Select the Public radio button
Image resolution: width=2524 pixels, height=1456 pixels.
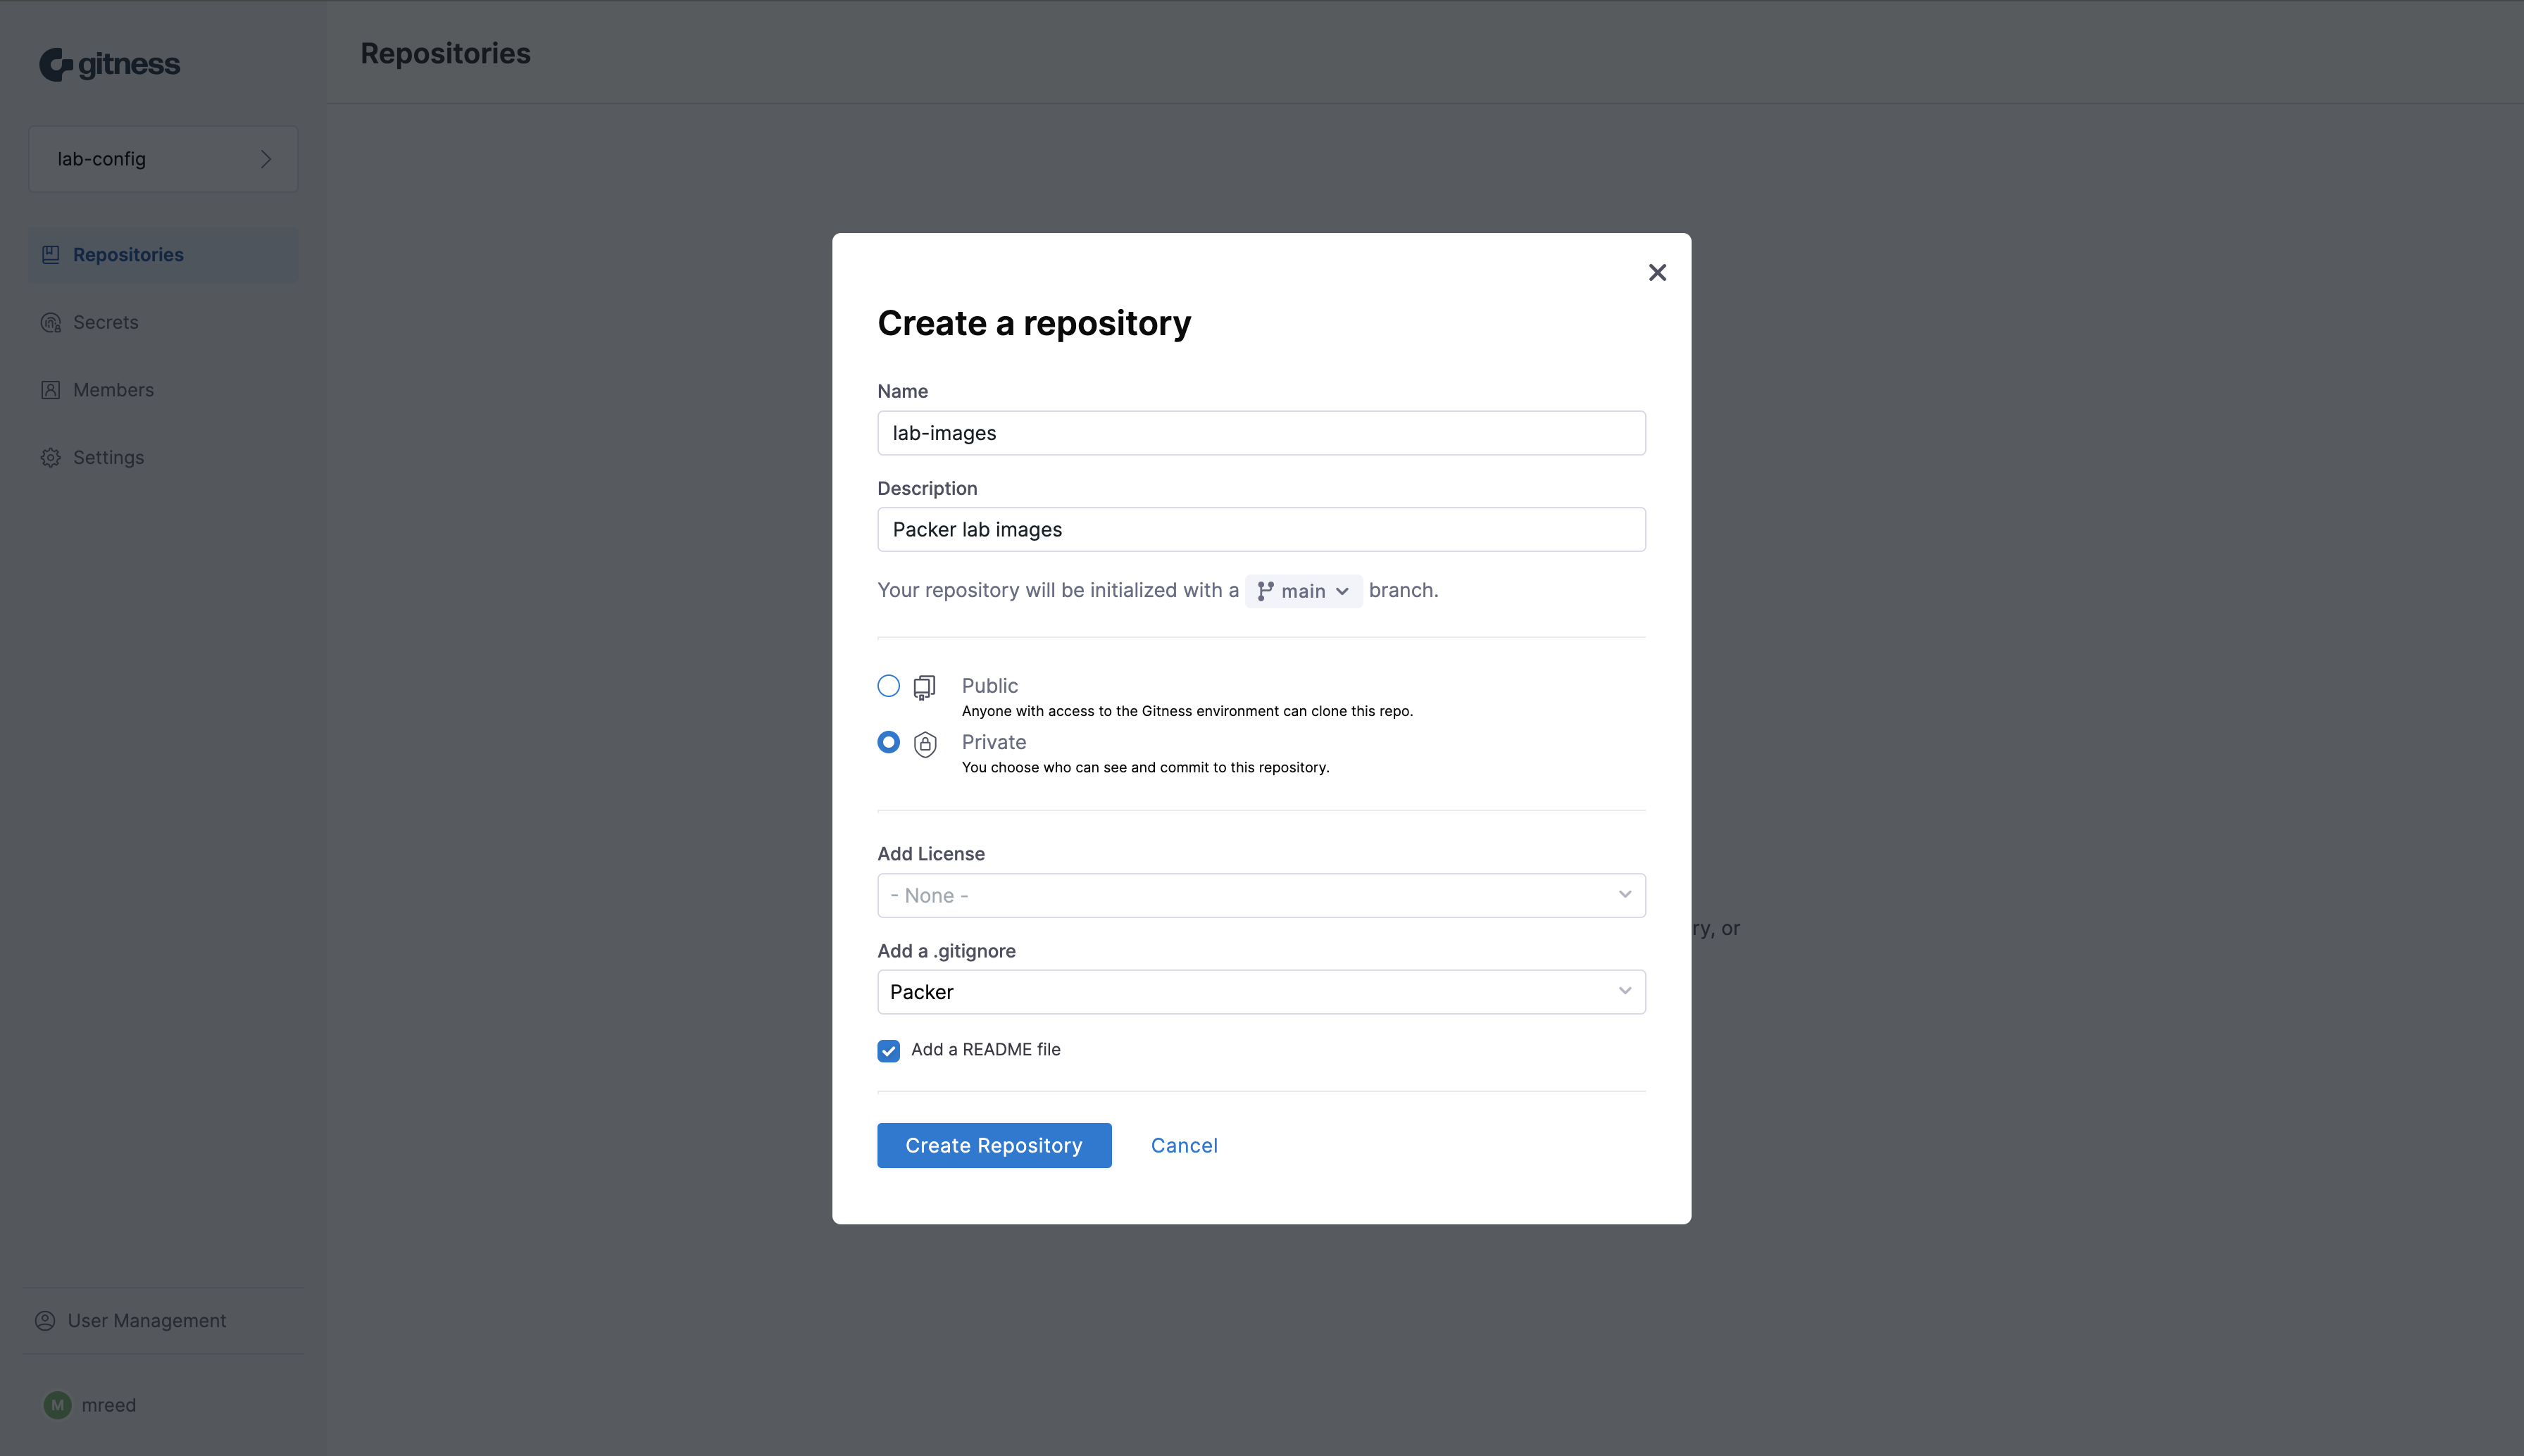coord(888,686)
